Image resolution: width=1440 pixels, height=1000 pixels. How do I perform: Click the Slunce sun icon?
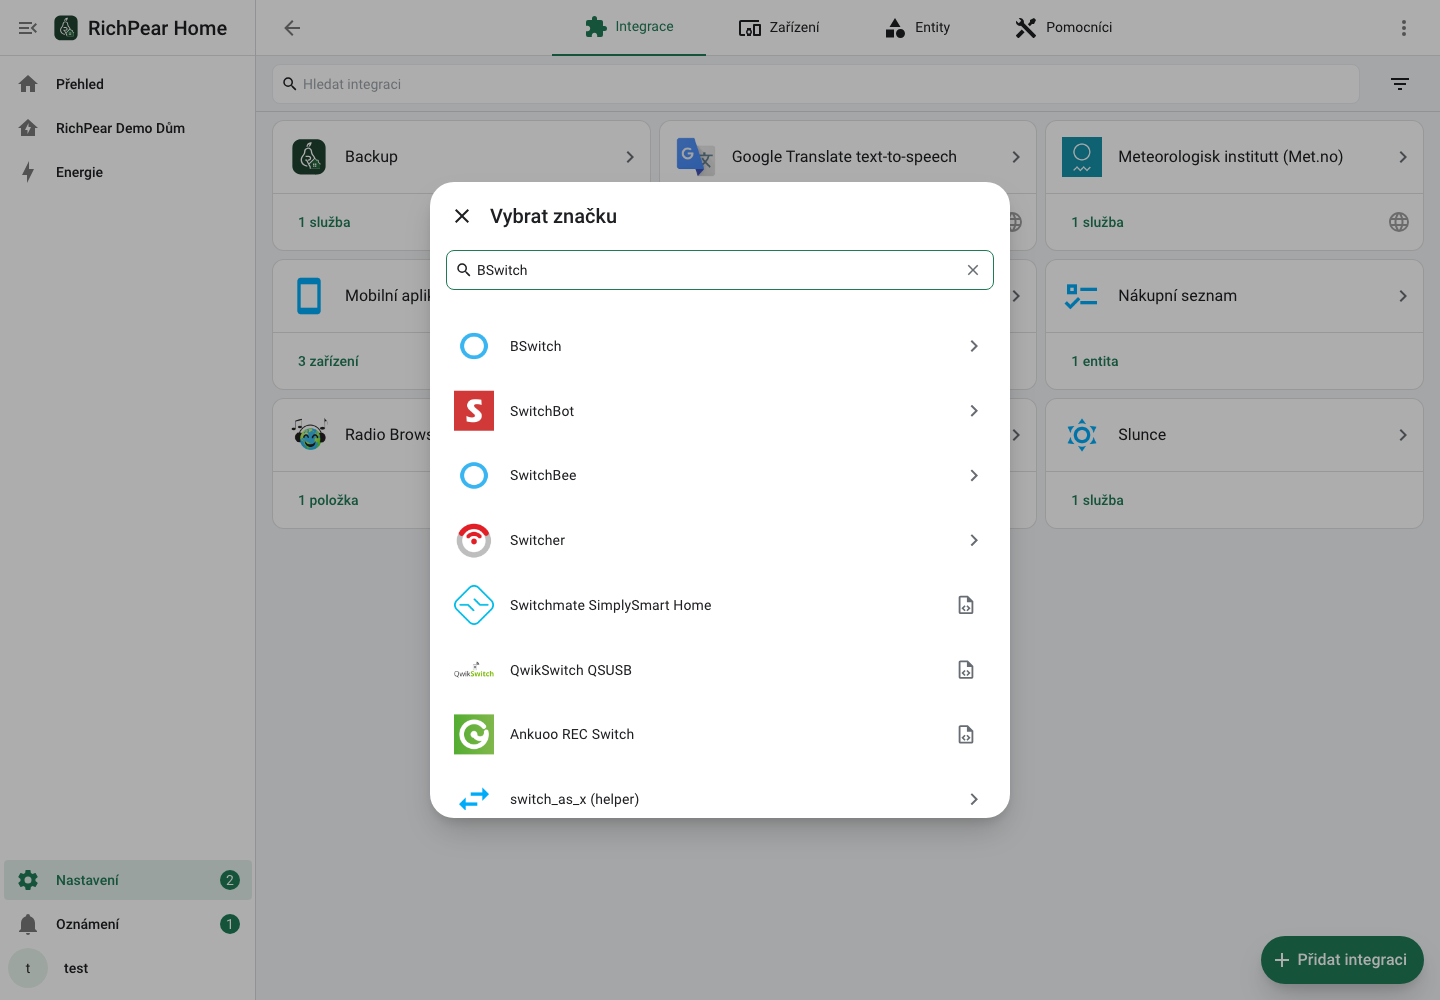click(1082, 435)
